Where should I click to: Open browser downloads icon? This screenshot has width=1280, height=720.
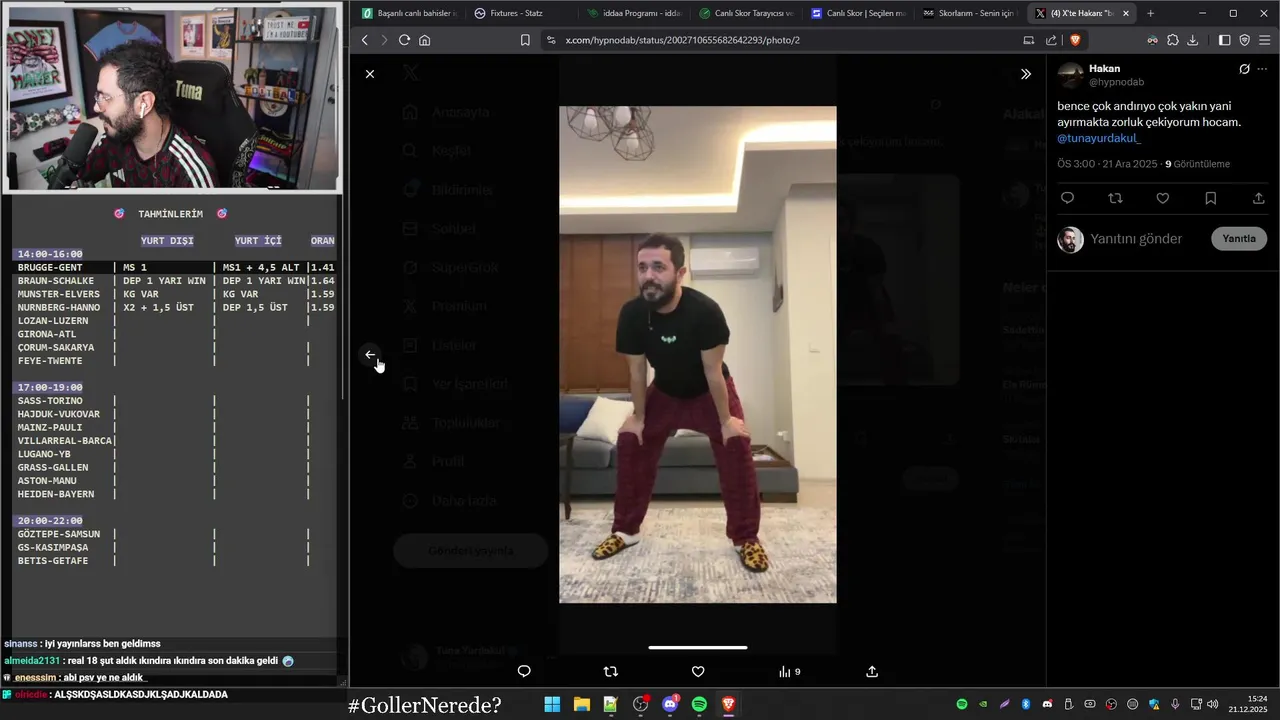coord(1192,40)
